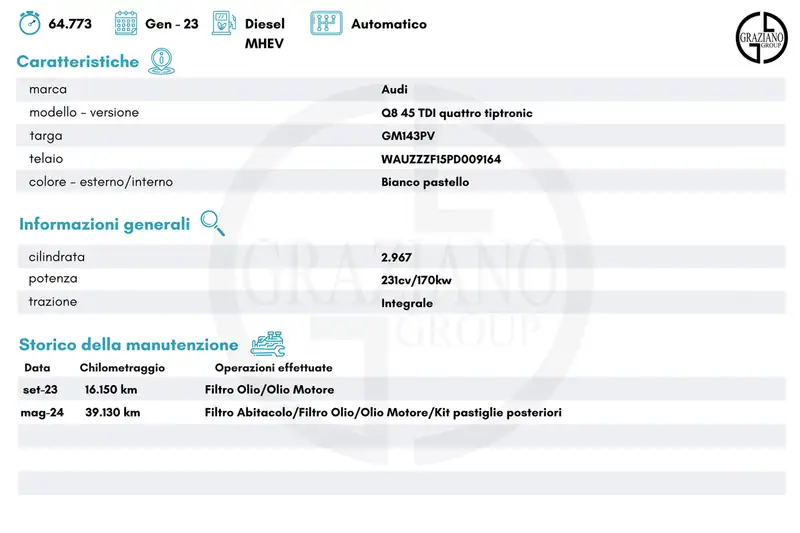Screen dimensions: 800x533
Task: Select the chassis number WAUZZZF15PD009164
Action: click(441, 159)
